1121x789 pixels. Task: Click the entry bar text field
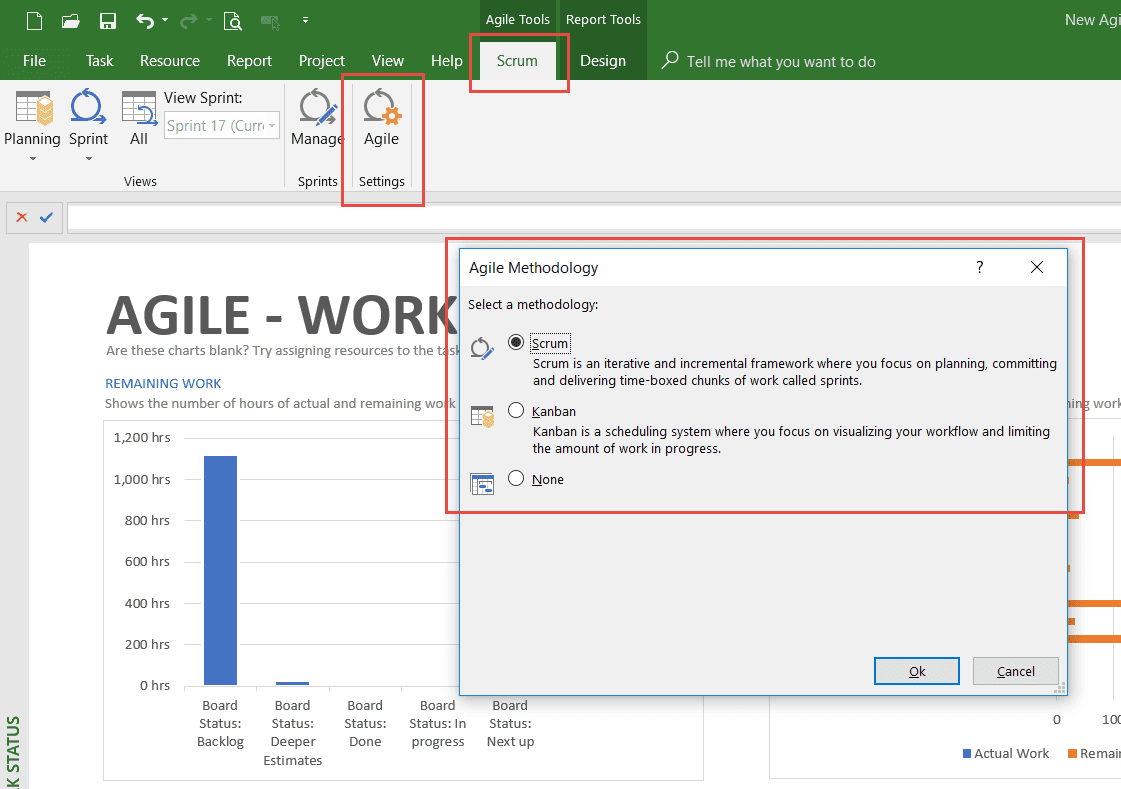593,218
